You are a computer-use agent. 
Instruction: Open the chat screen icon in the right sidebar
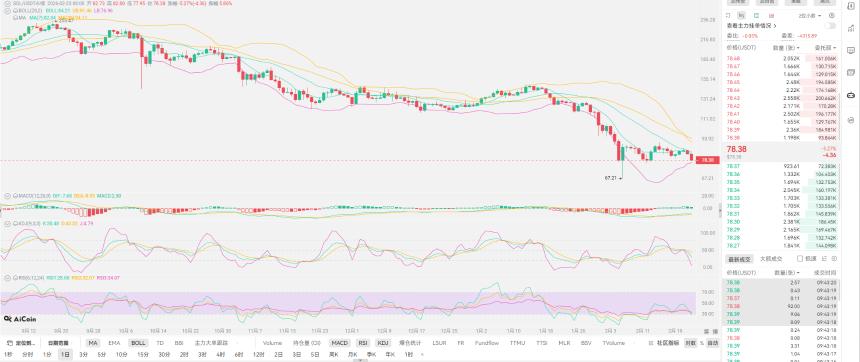coord(851,50)
